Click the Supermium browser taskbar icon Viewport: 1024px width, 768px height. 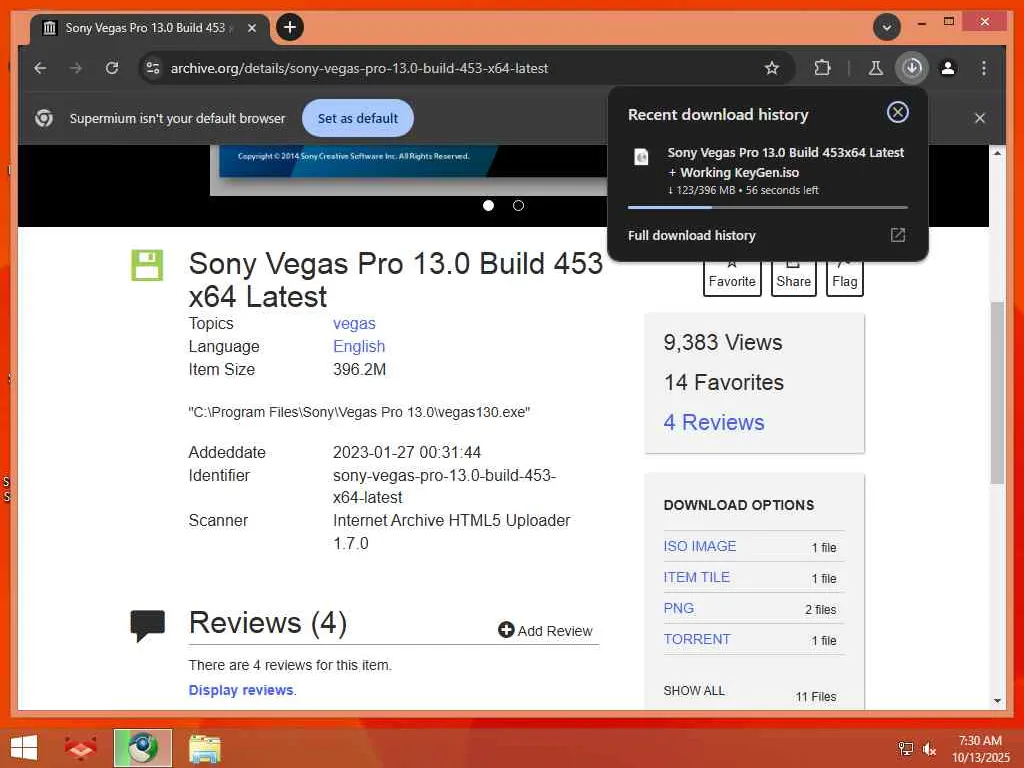(x=143, y=748)
